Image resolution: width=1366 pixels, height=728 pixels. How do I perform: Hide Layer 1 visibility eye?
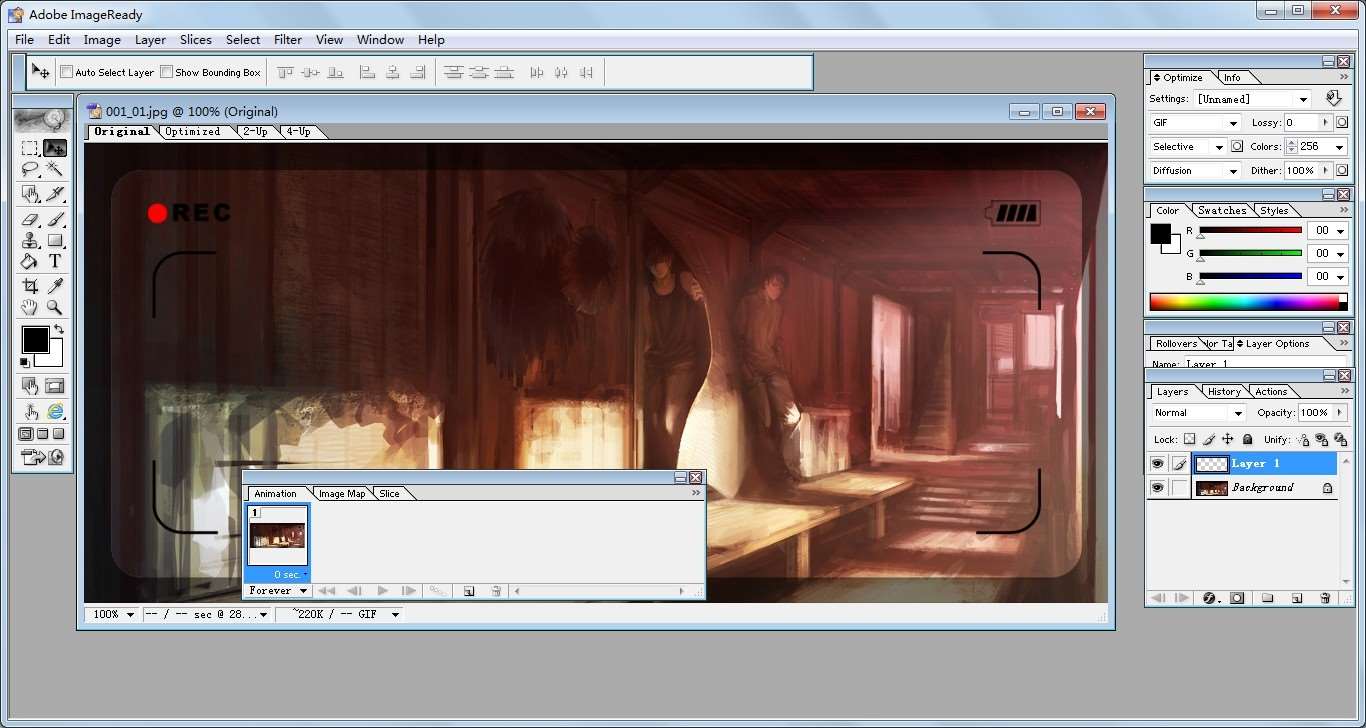coord(1157,463)
